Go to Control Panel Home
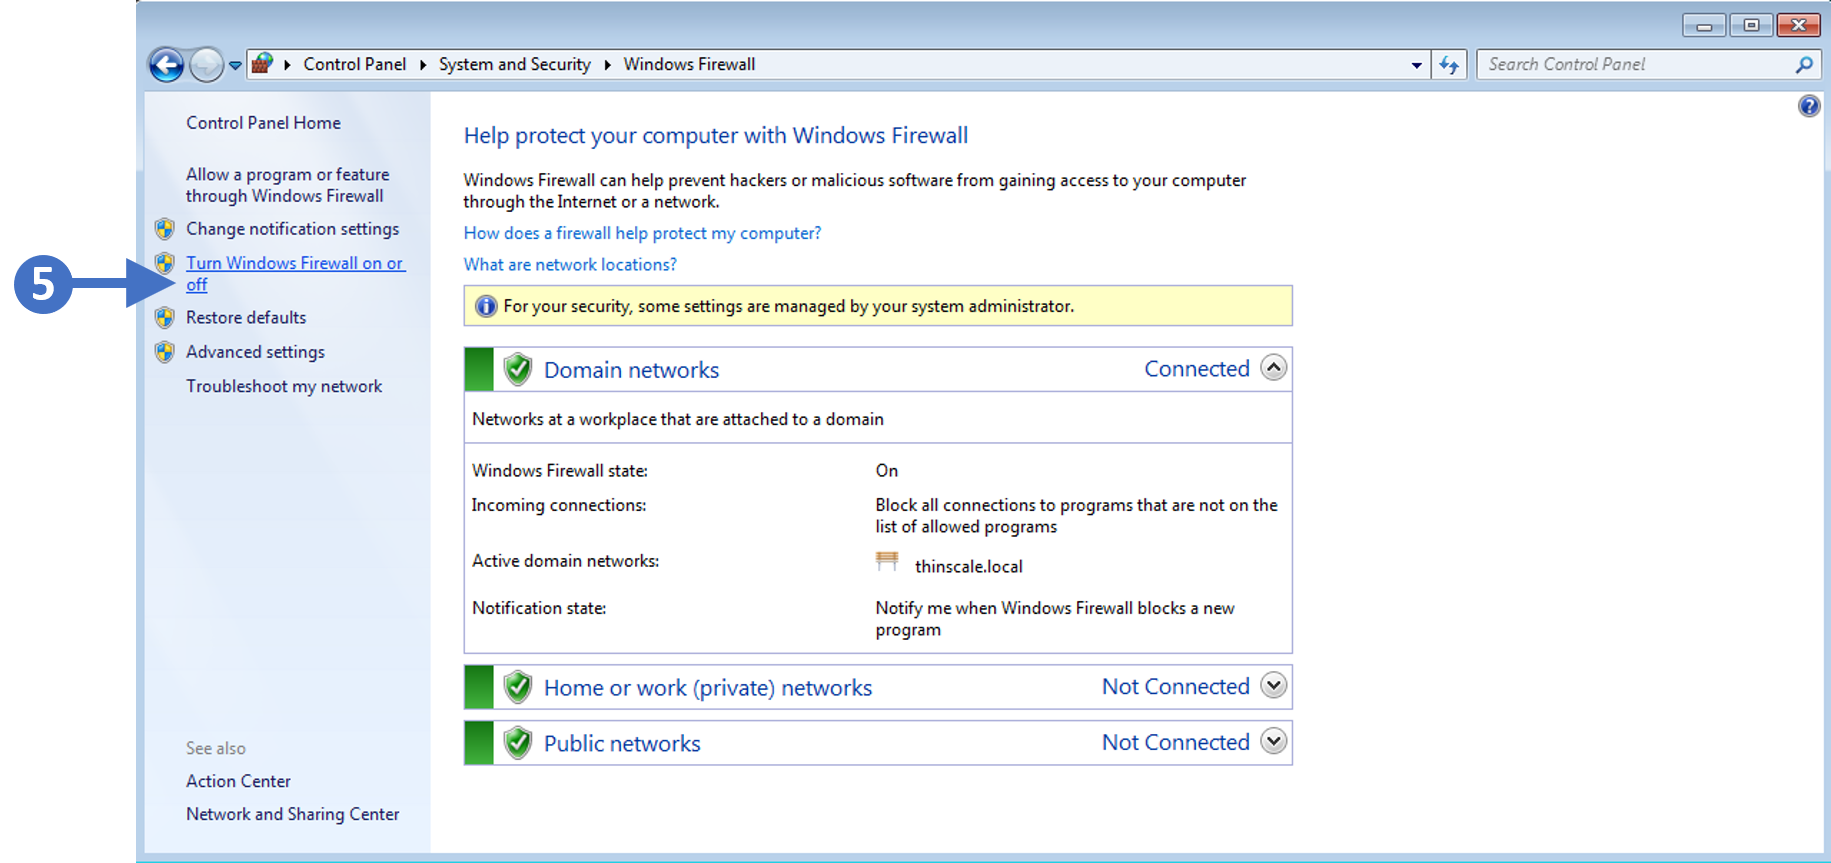This screenshot has height=863, width=1831. [263, 123]
